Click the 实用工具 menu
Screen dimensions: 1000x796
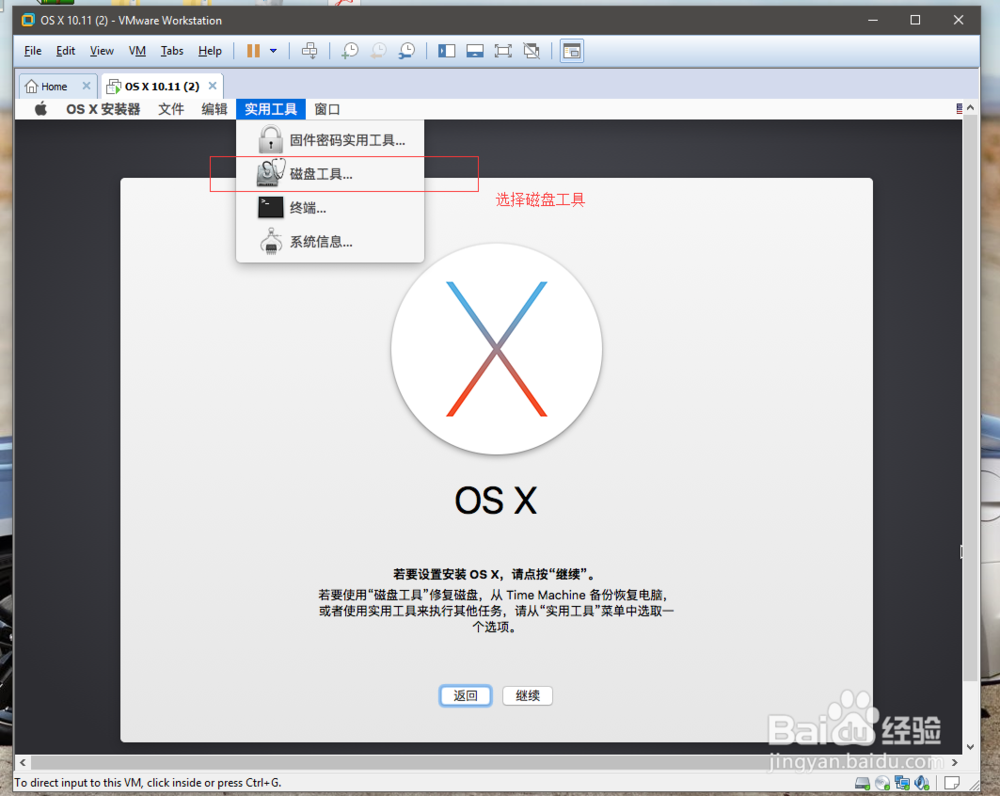tap(271, 109)
